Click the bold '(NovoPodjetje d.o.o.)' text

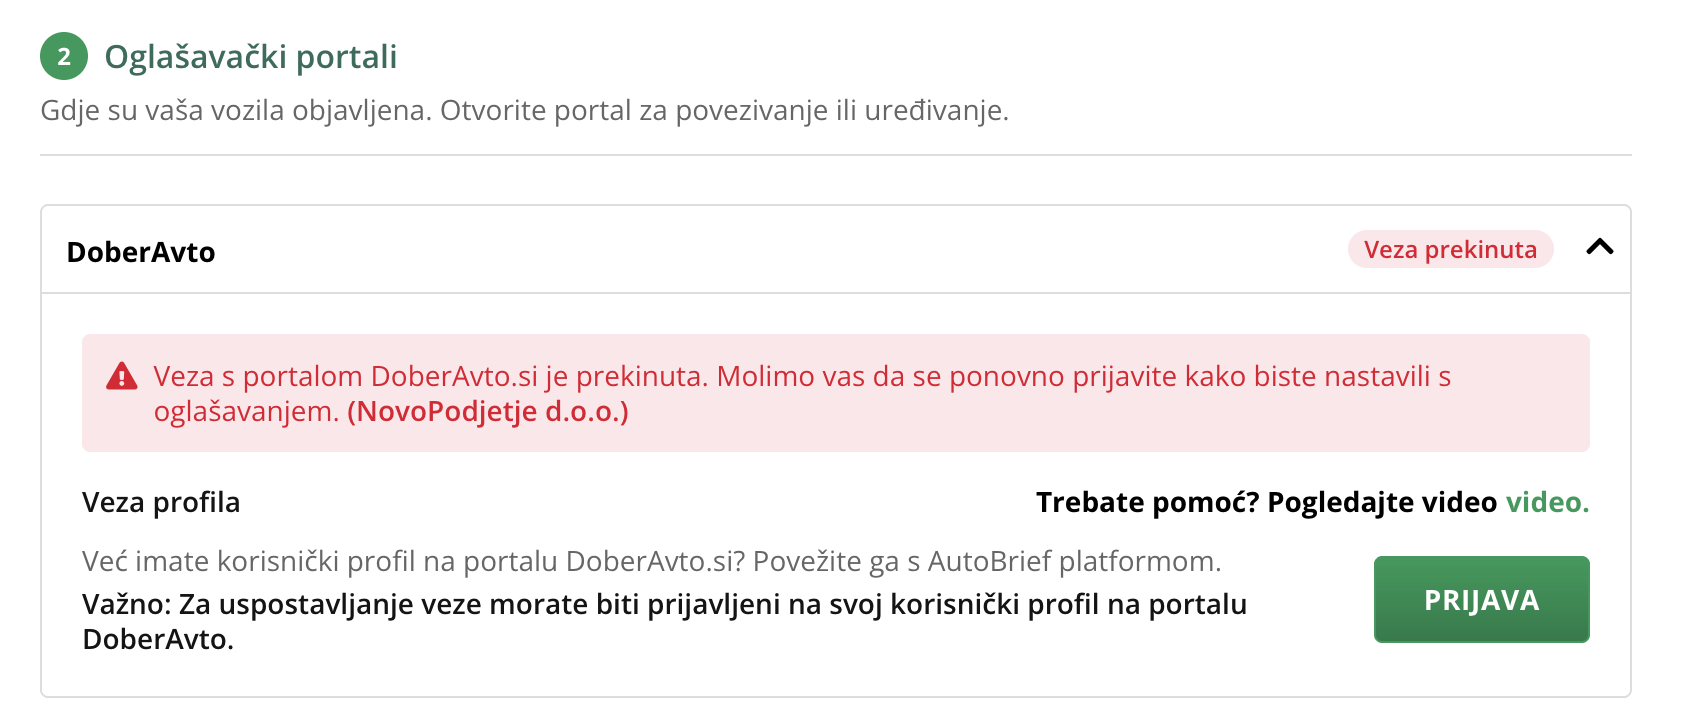(488, 411)
